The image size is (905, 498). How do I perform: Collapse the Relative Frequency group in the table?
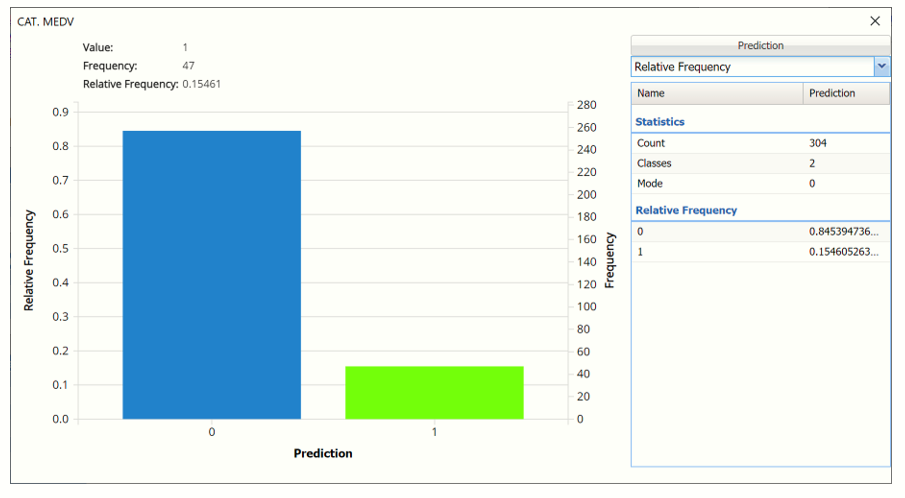pos(686,210)
